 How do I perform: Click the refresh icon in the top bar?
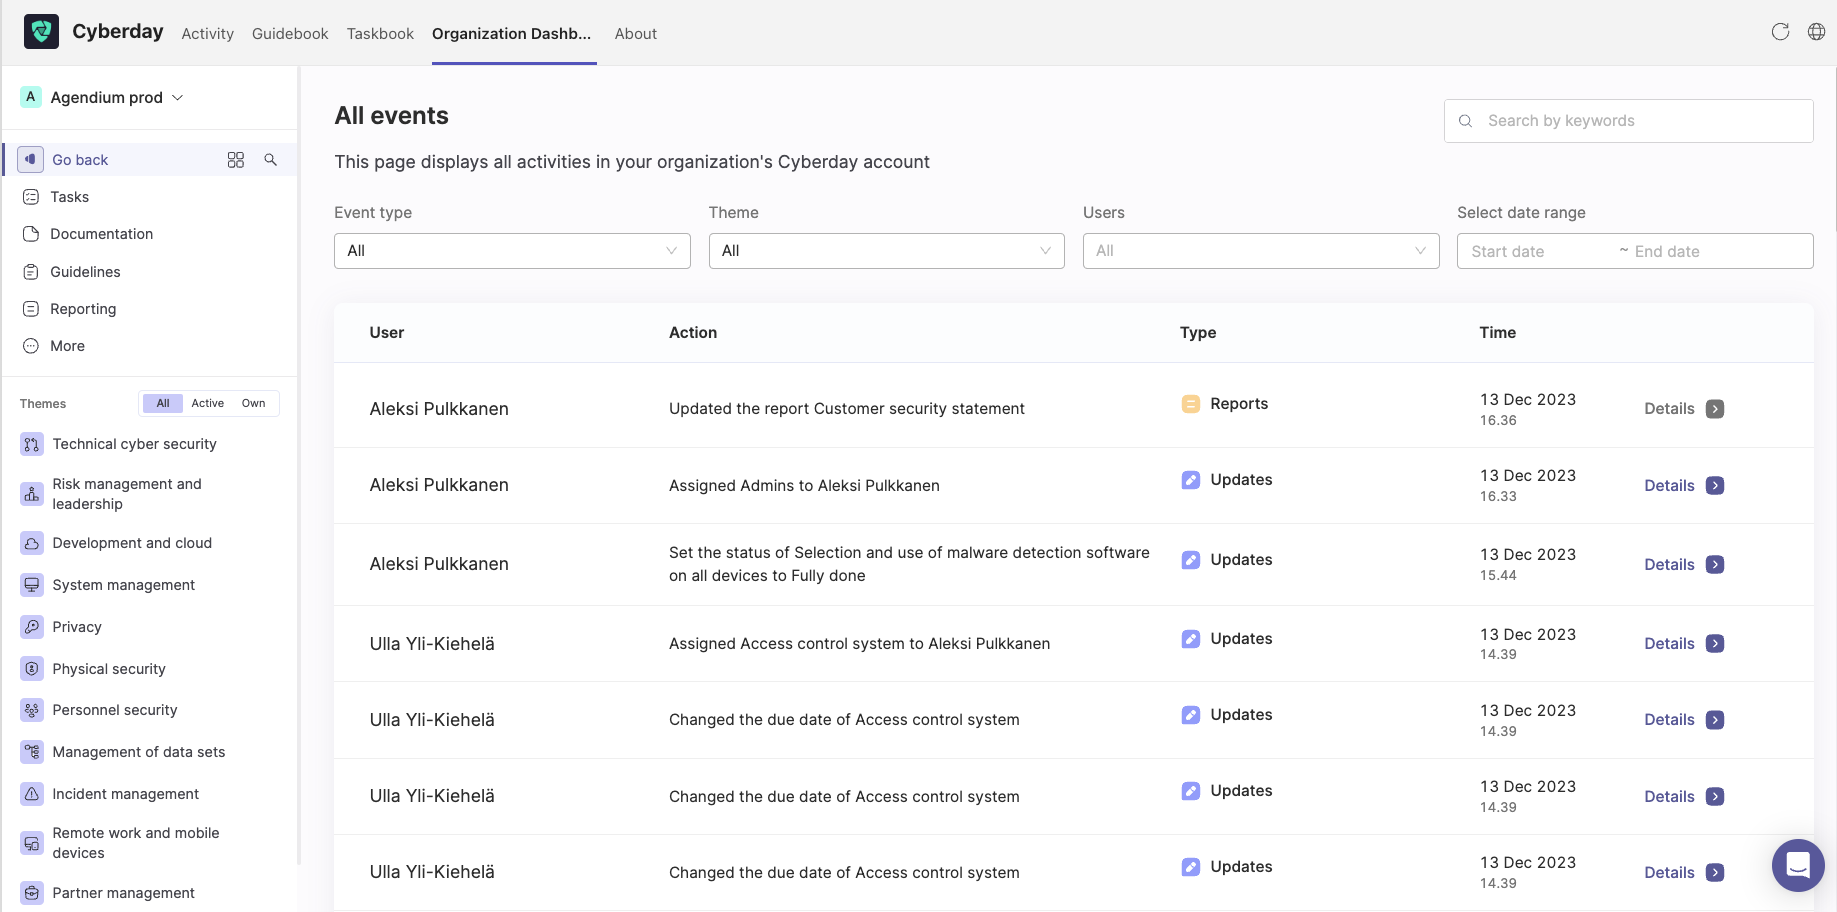click(1780, 32)
